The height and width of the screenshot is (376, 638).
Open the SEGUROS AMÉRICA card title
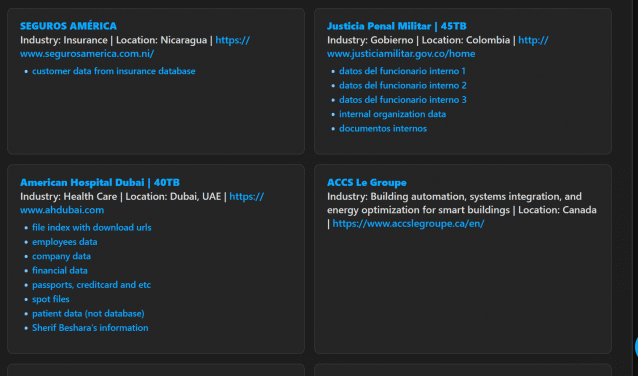[x=68, y=26]
